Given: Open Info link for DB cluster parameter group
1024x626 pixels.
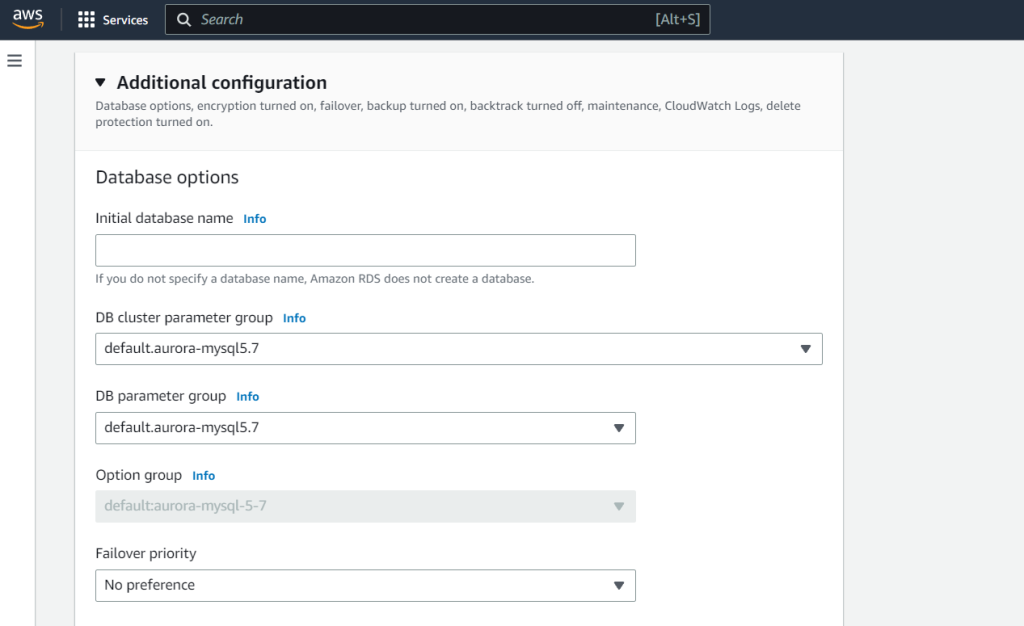Looking at the screenshot, I should click(x=294, y=318).
